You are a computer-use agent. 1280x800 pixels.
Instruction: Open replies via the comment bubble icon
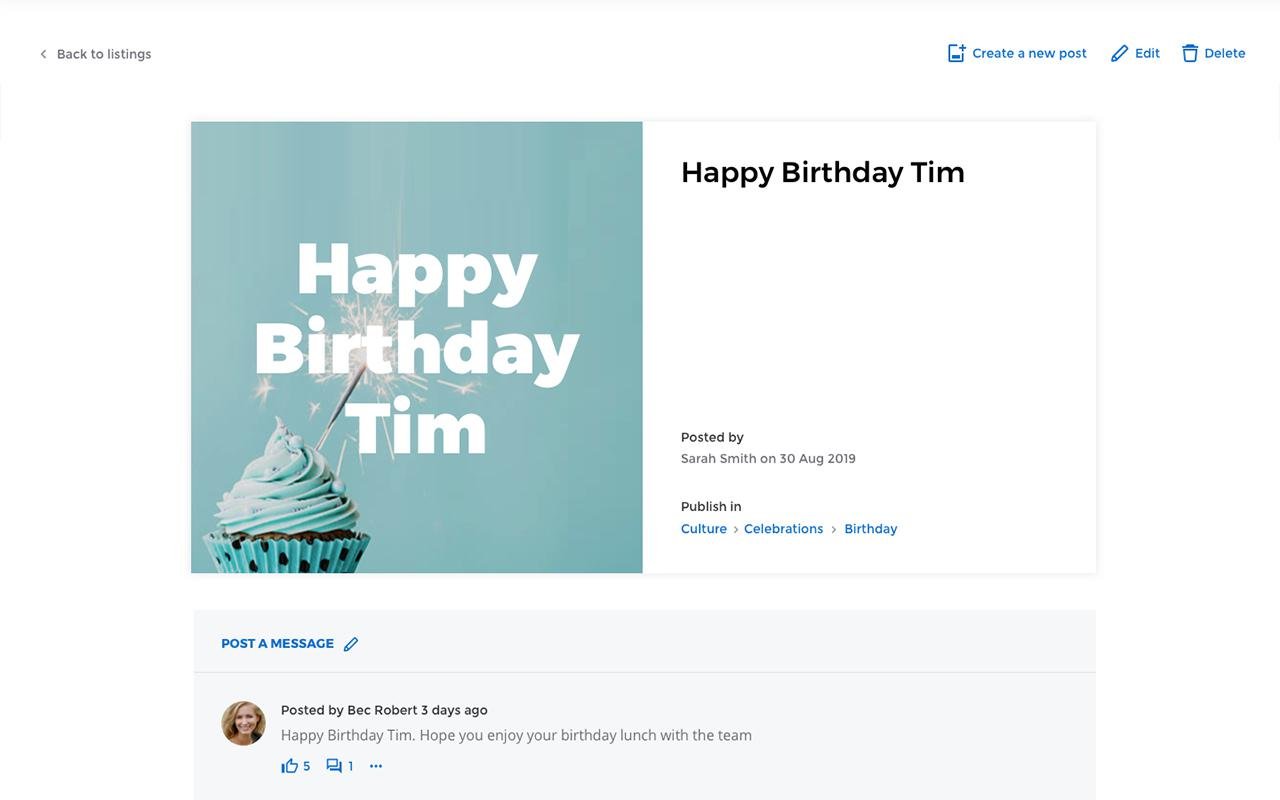click(334, 766)
